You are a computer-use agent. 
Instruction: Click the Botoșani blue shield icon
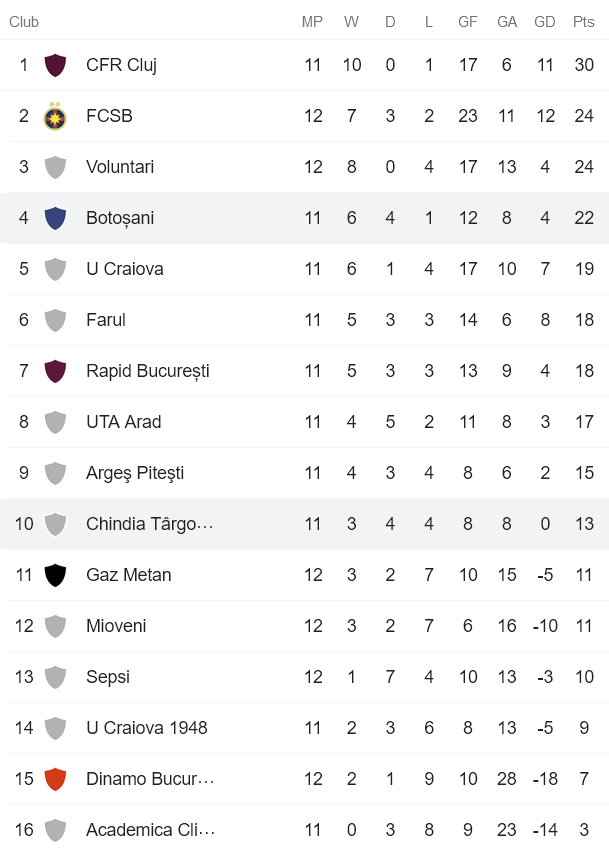click(56, 218)
